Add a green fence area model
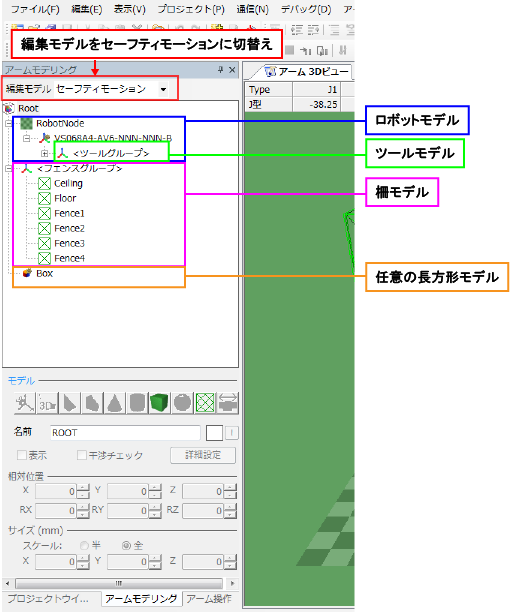Viewport: 510px width, 612px height. (205, 402)
